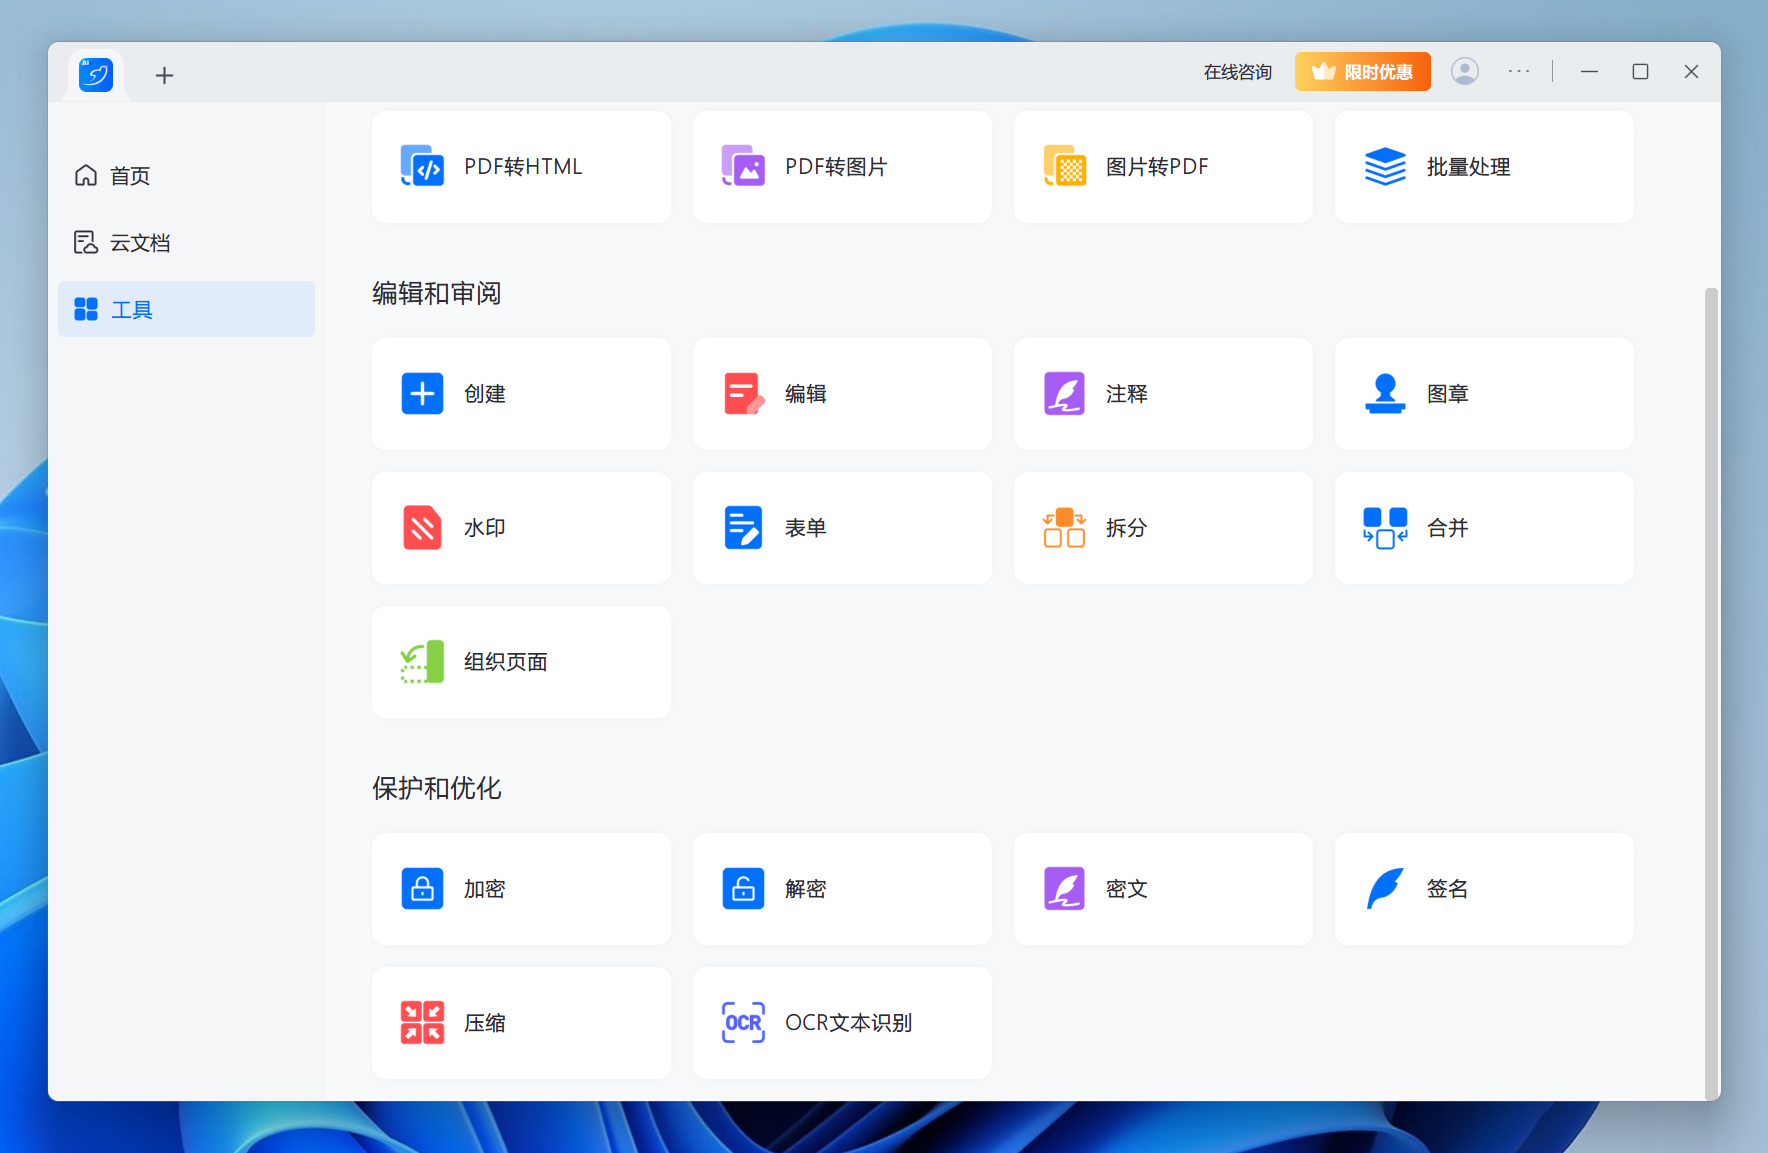Click the 图片转PDF label text
1768x1153 pixels.
pyautogui.click(x=1157, y=167)
